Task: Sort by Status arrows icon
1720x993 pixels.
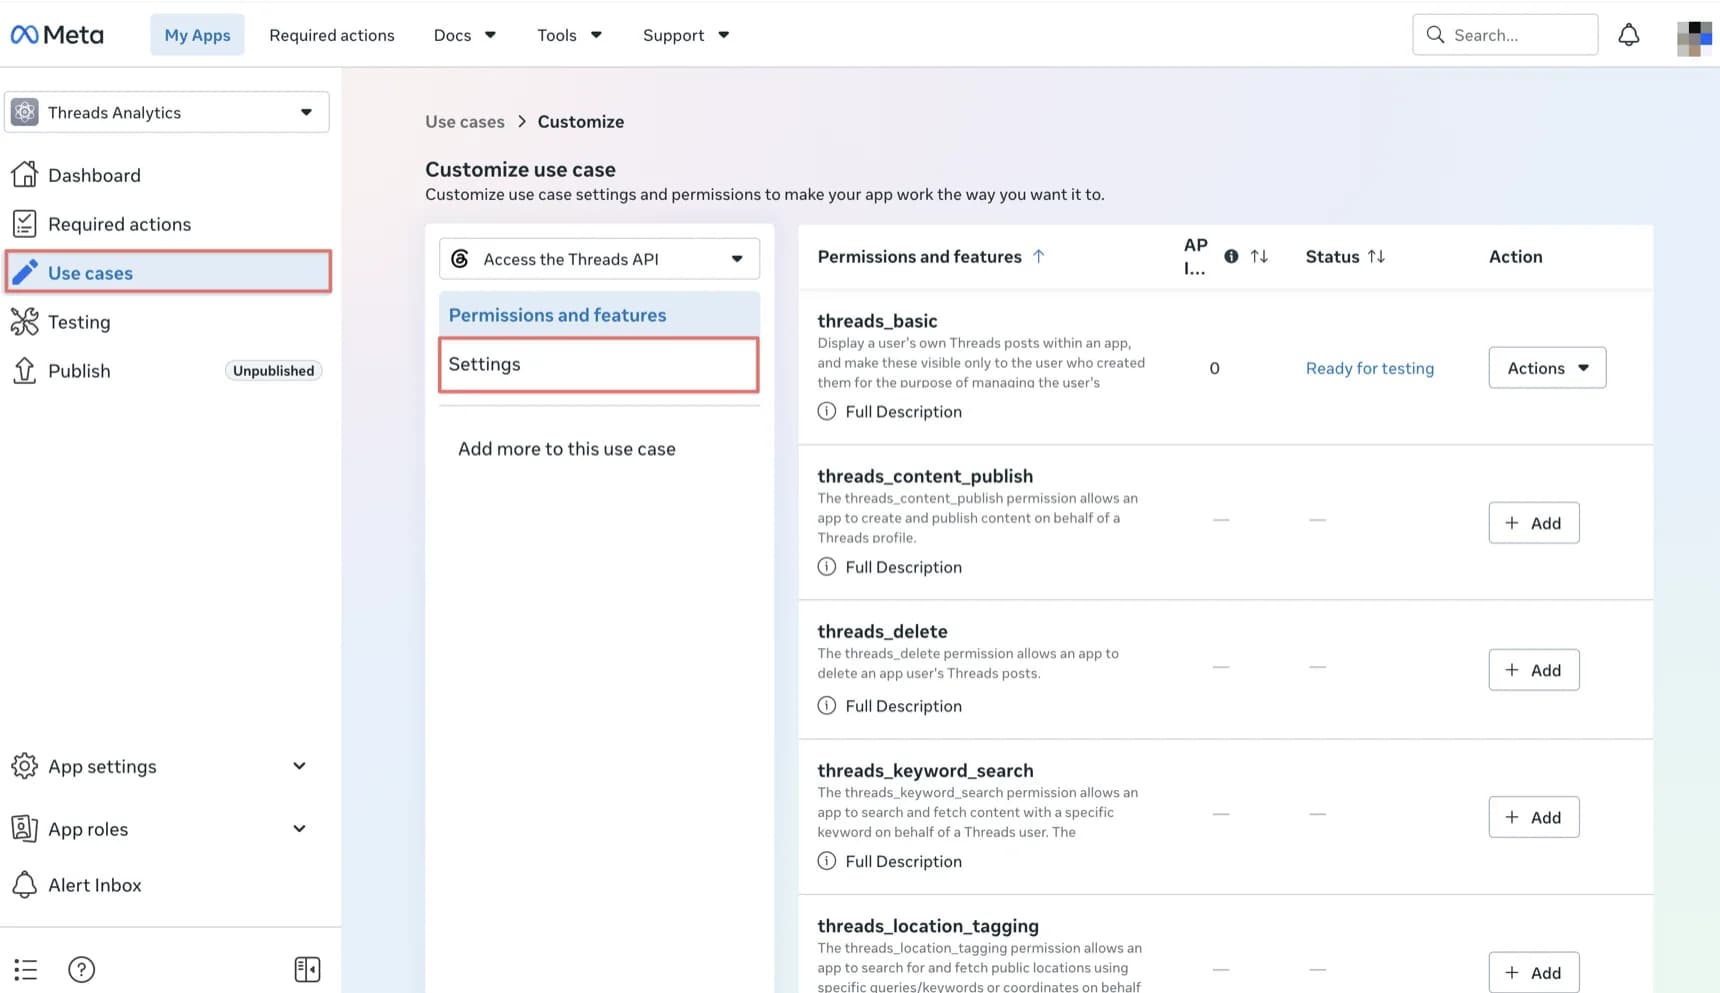Action: click(1376, 256)
